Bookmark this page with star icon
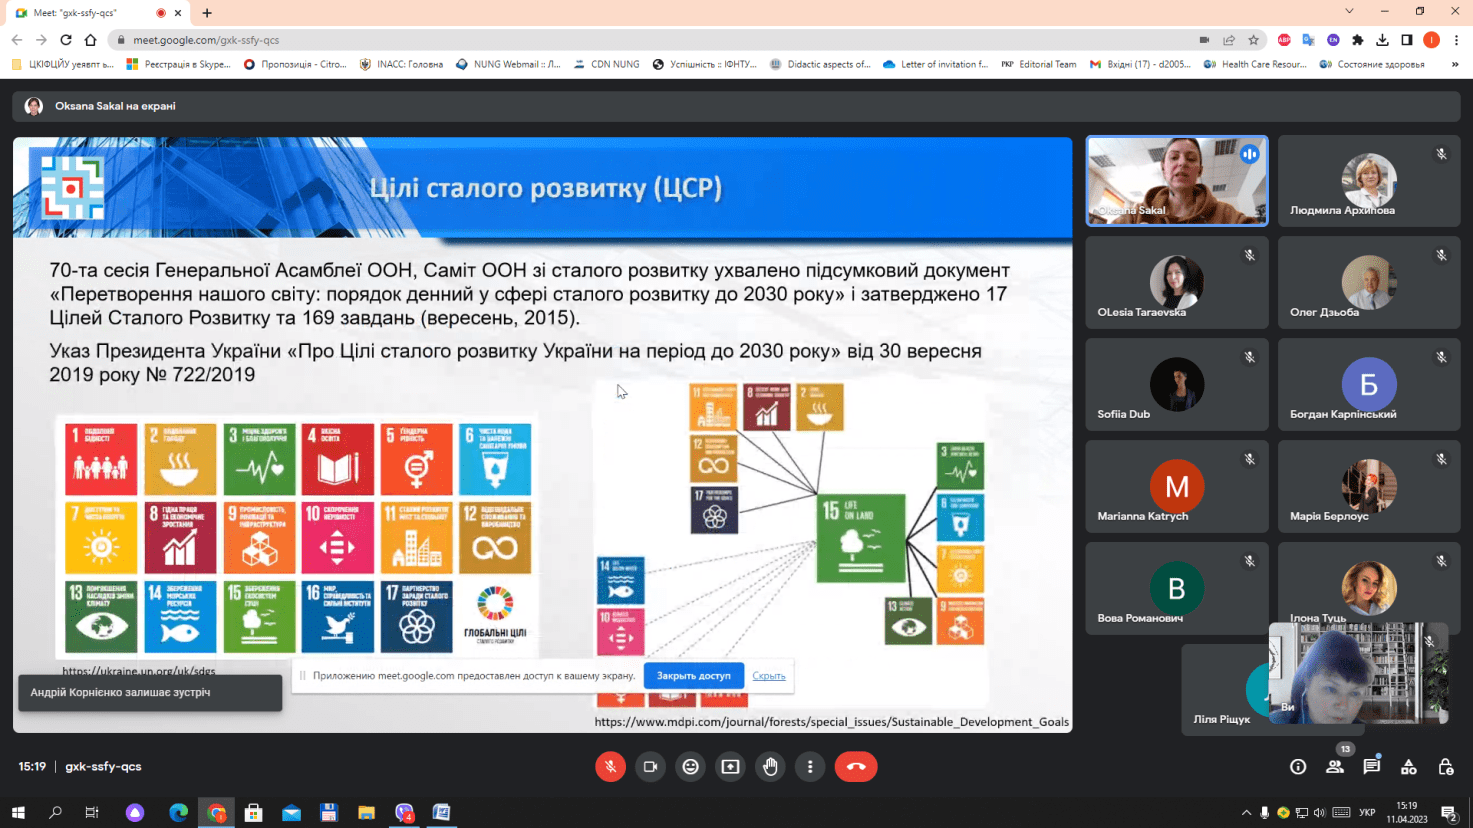The height and width of the screenshot is (828, 1473). click(1253, 40)
